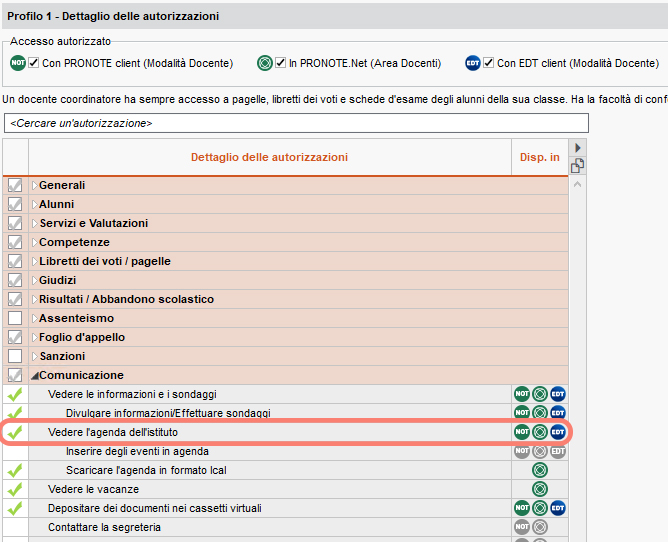Click NOT icon in Divulgare informazioni row
The height and width of the screenshot is (542, 668).
coord(522,412)
